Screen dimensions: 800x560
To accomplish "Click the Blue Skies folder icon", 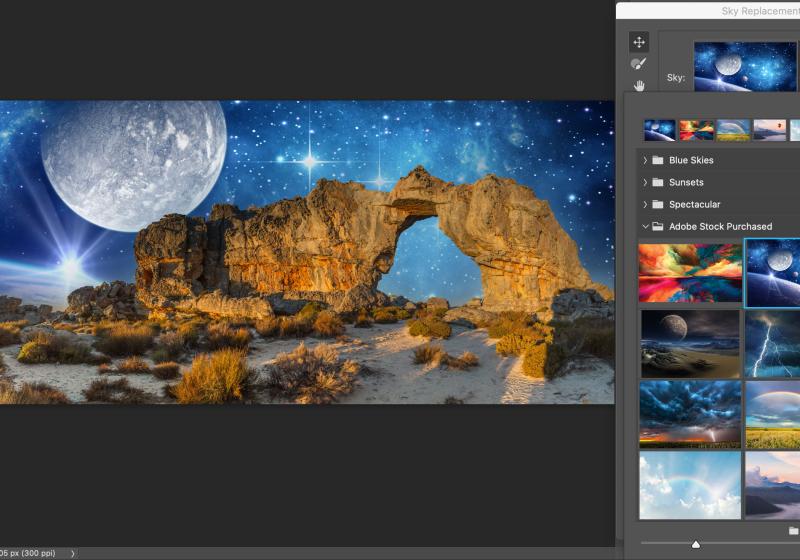I will pyautogui.click(x=658, y=160).
